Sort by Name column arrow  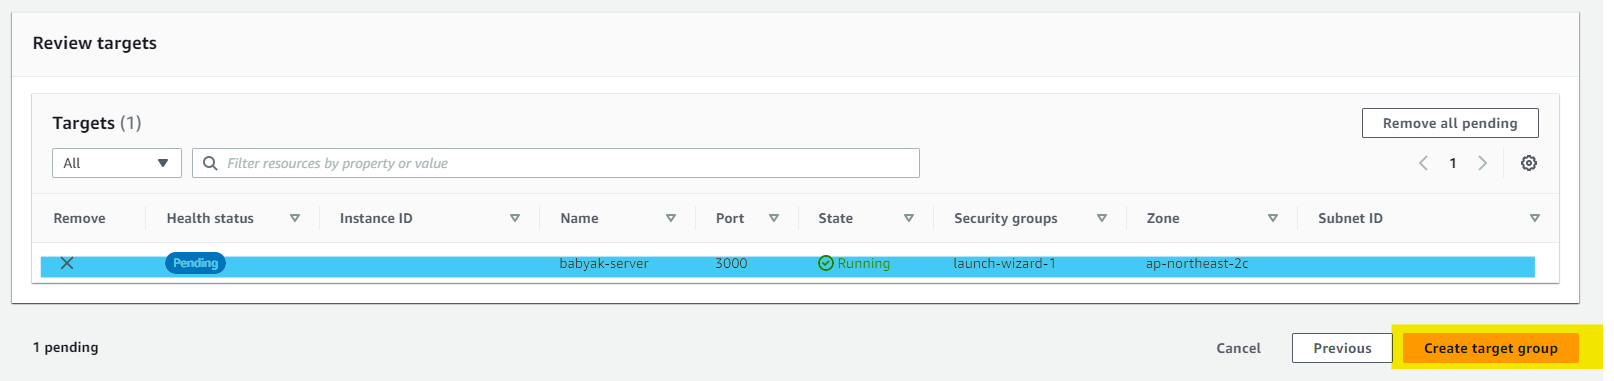(x=671, y=218)
